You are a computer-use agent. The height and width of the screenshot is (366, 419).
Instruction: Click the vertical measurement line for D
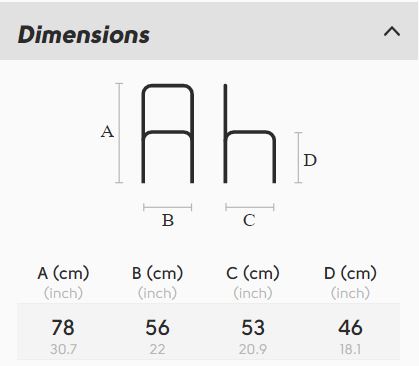tap(298, 158)
